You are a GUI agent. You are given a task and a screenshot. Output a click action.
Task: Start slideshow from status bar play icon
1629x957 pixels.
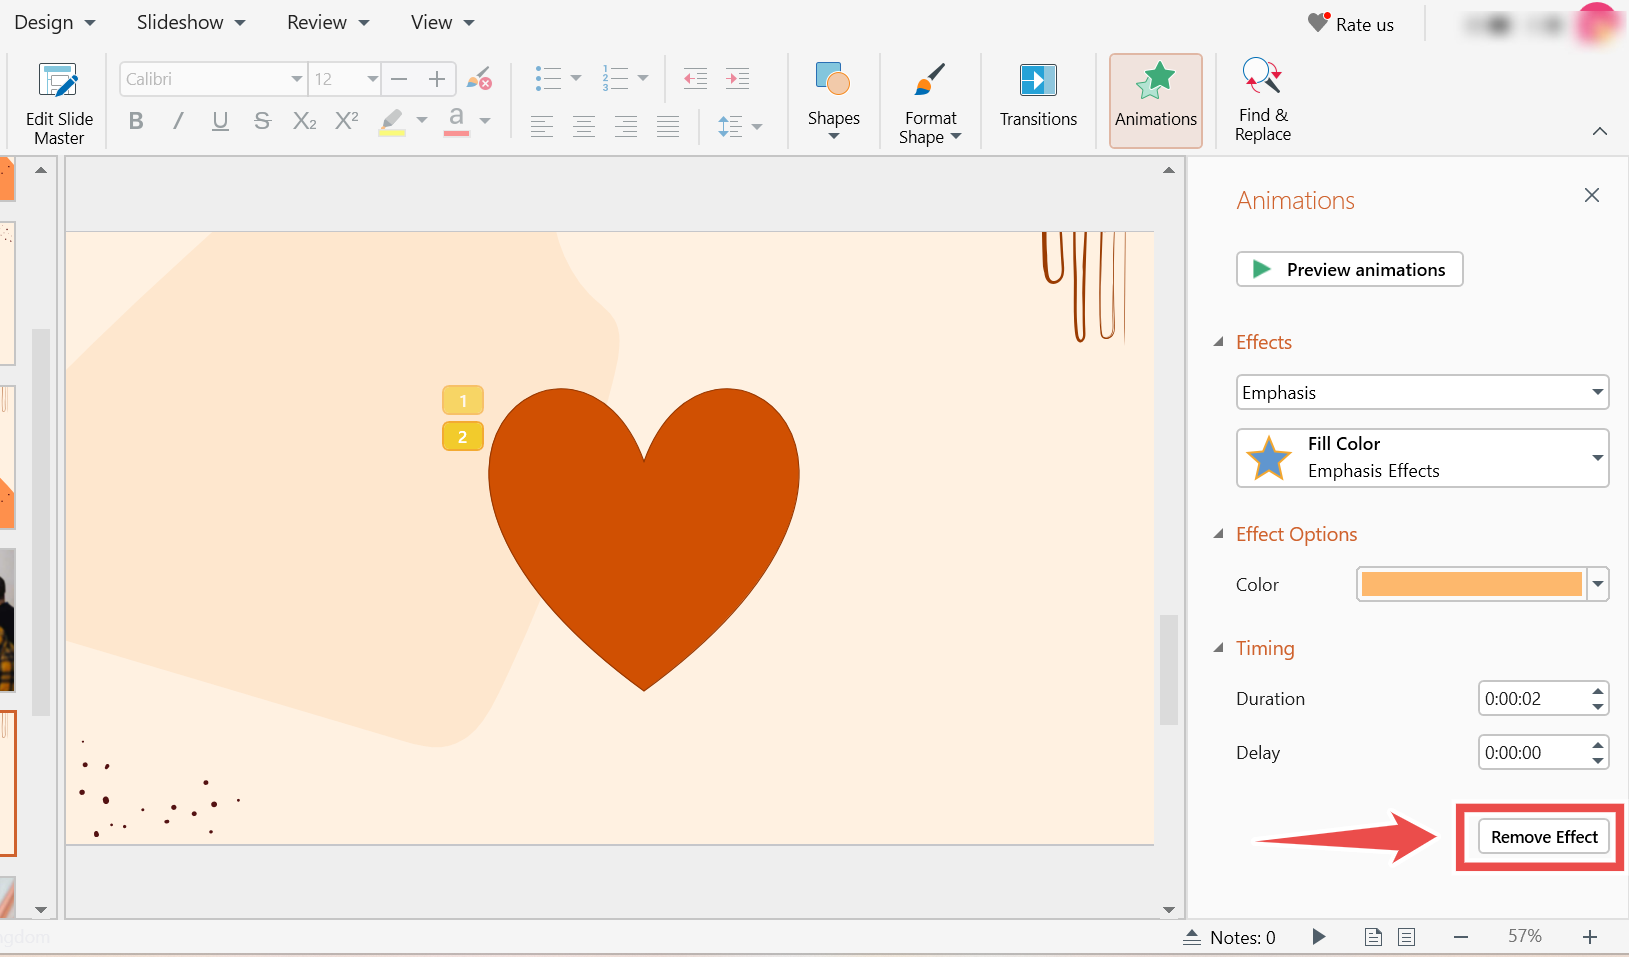(1318, 937)
